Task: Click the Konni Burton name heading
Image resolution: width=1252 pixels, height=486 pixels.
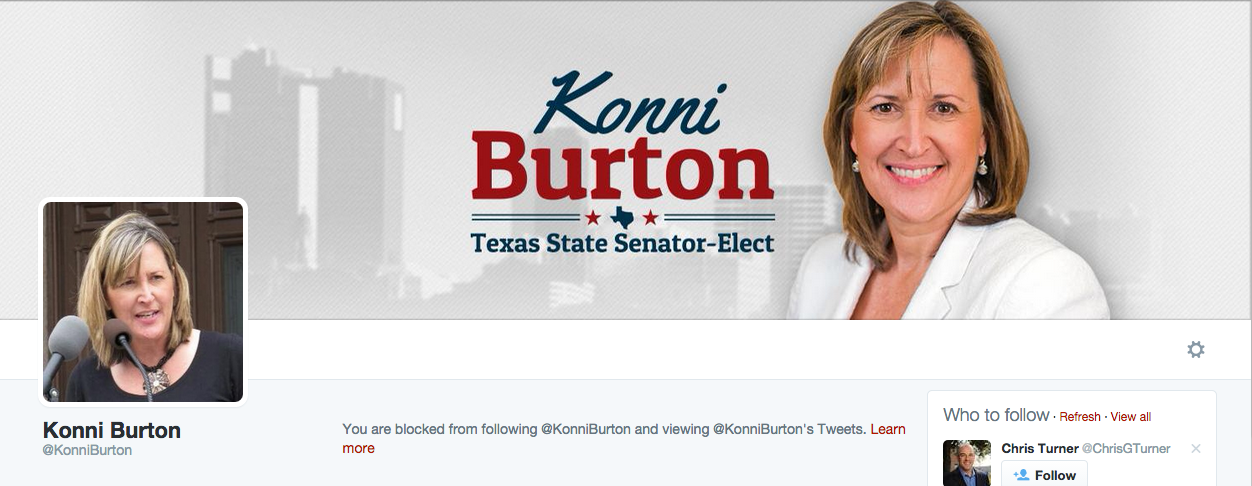Action: click(112, 431)
